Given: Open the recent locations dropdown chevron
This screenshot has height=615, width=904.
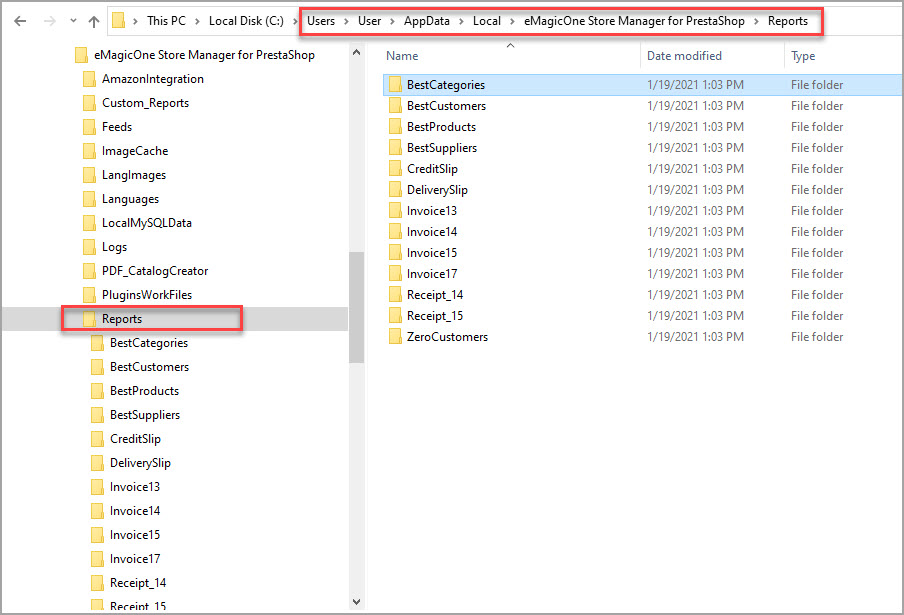Looking at the screenshot, I should 73,21.
